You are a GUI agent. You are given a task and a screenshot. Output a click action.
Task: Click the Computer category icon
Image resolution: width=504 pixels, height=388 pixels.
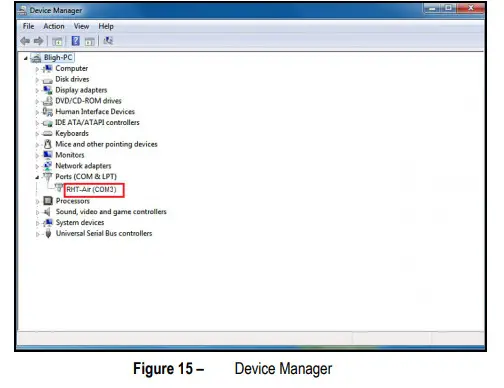click(x=48, y=69)
